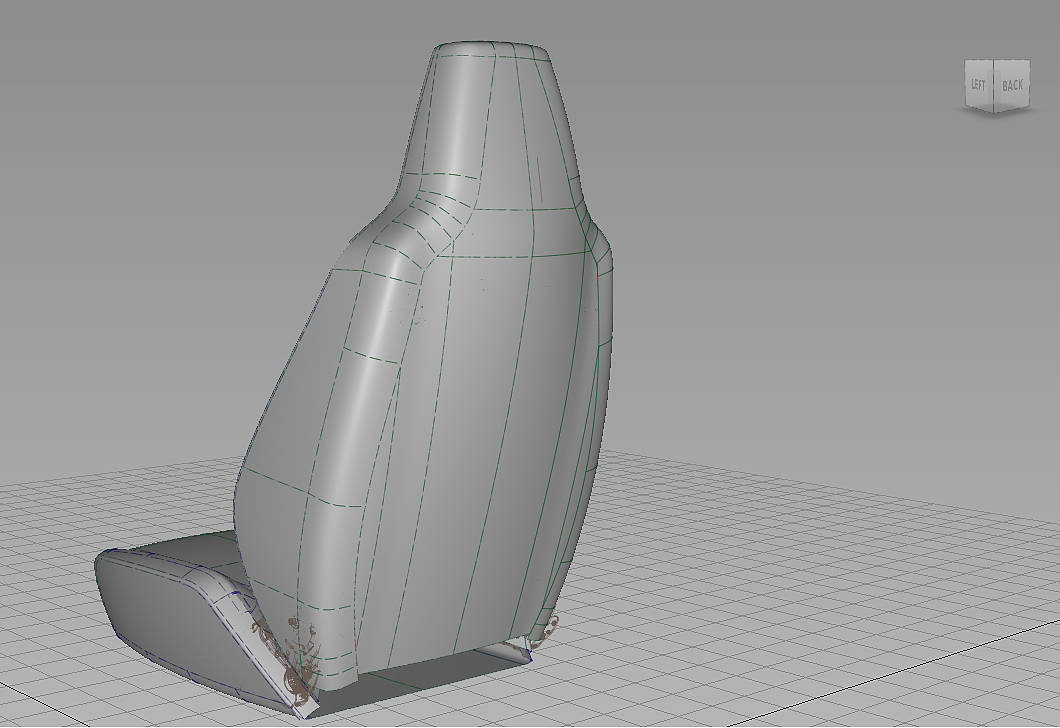The height and width of the screenshot is (728, 1060).
Task: Click the LEFT face of the ViewCube
Action: point(978,84)
